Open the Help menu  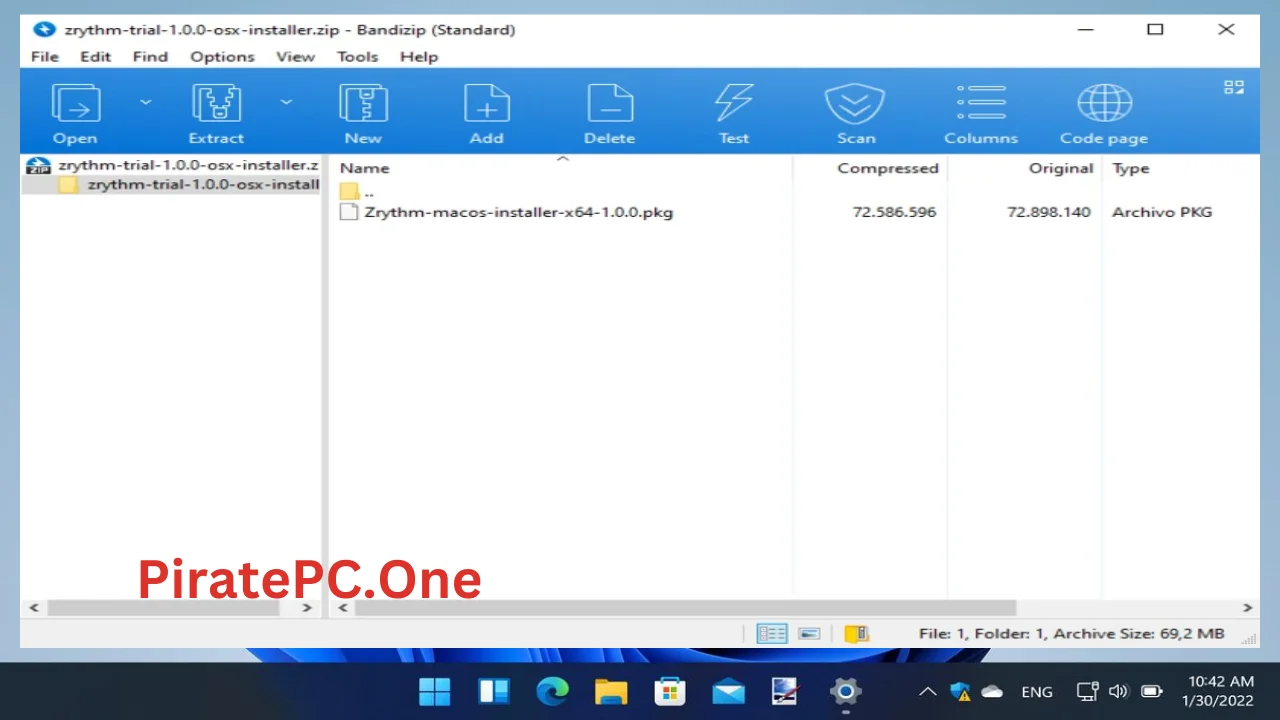coord(419,56)
